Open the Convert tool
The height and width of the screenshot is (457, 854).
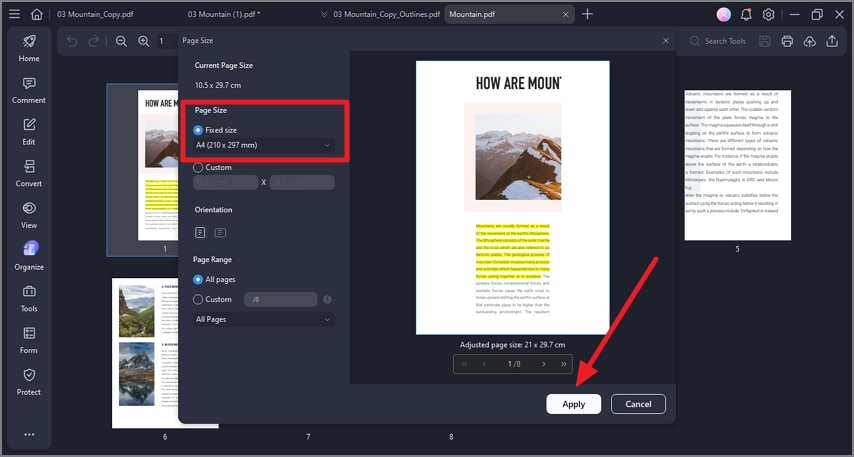(x=29, y=173)
